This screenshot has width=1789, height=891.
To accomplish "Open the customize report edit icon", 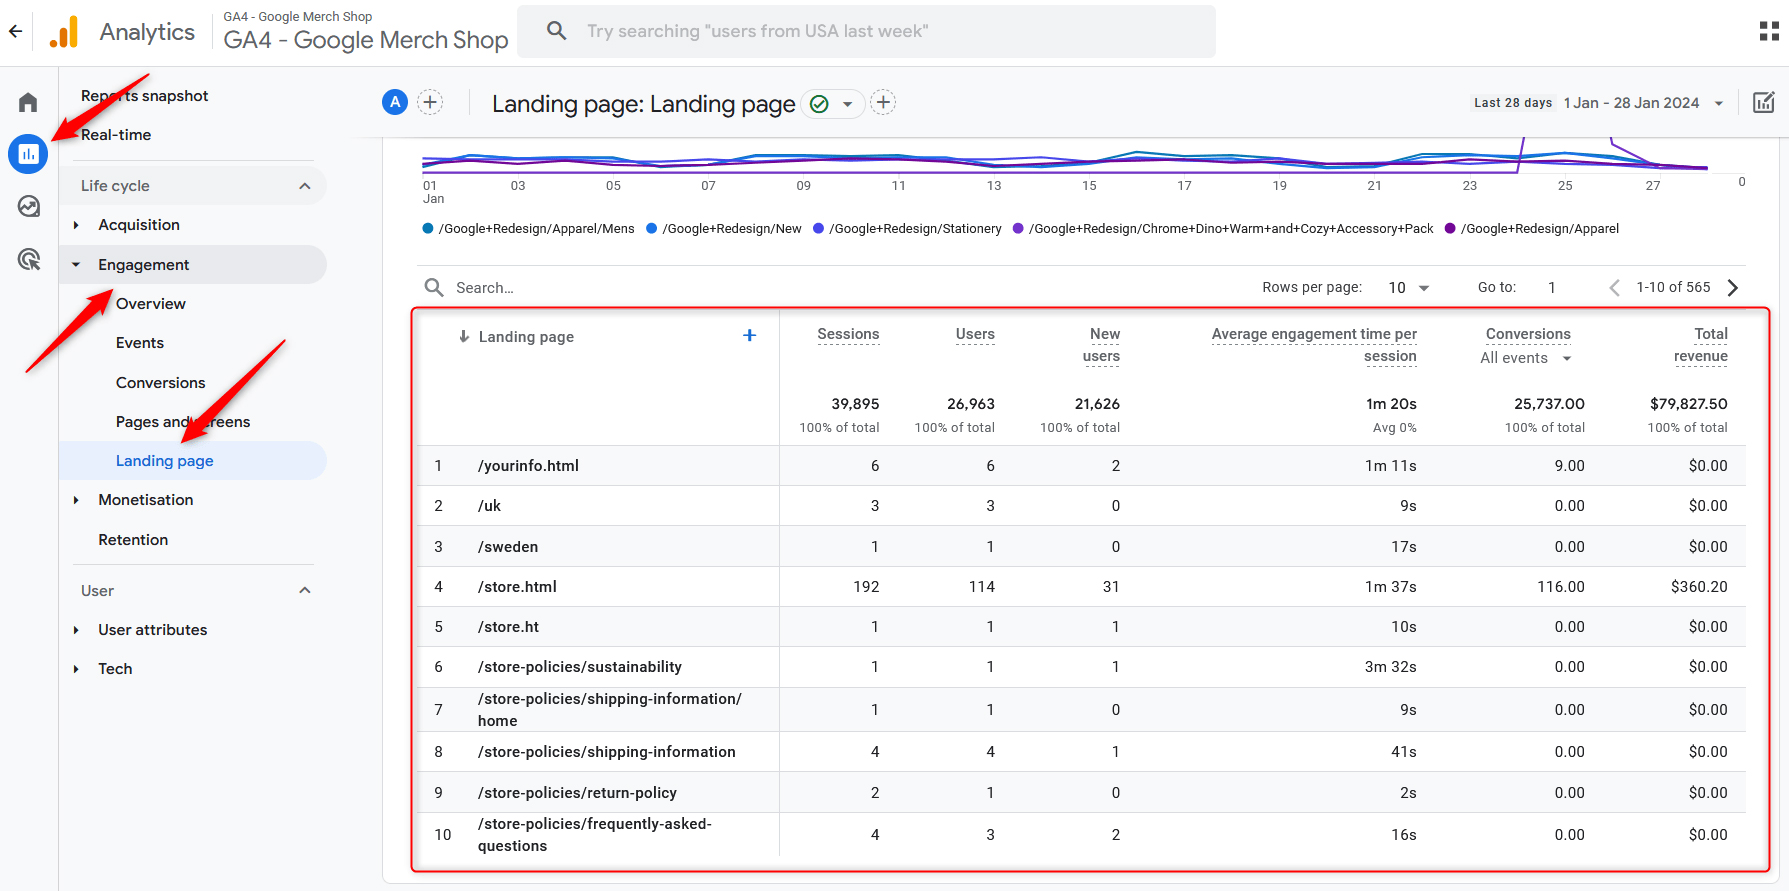I will pyautogui.click(x=1764, y=102).
